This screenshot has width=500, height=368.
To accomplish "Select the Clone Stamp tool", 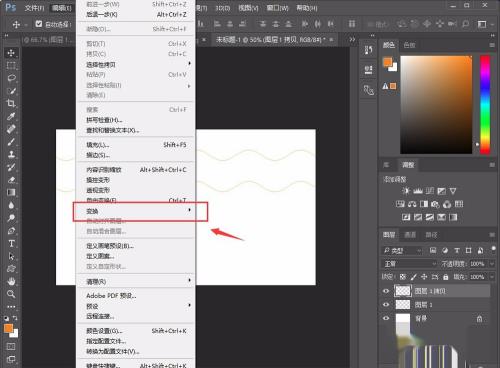I will (x=11, y=154).
